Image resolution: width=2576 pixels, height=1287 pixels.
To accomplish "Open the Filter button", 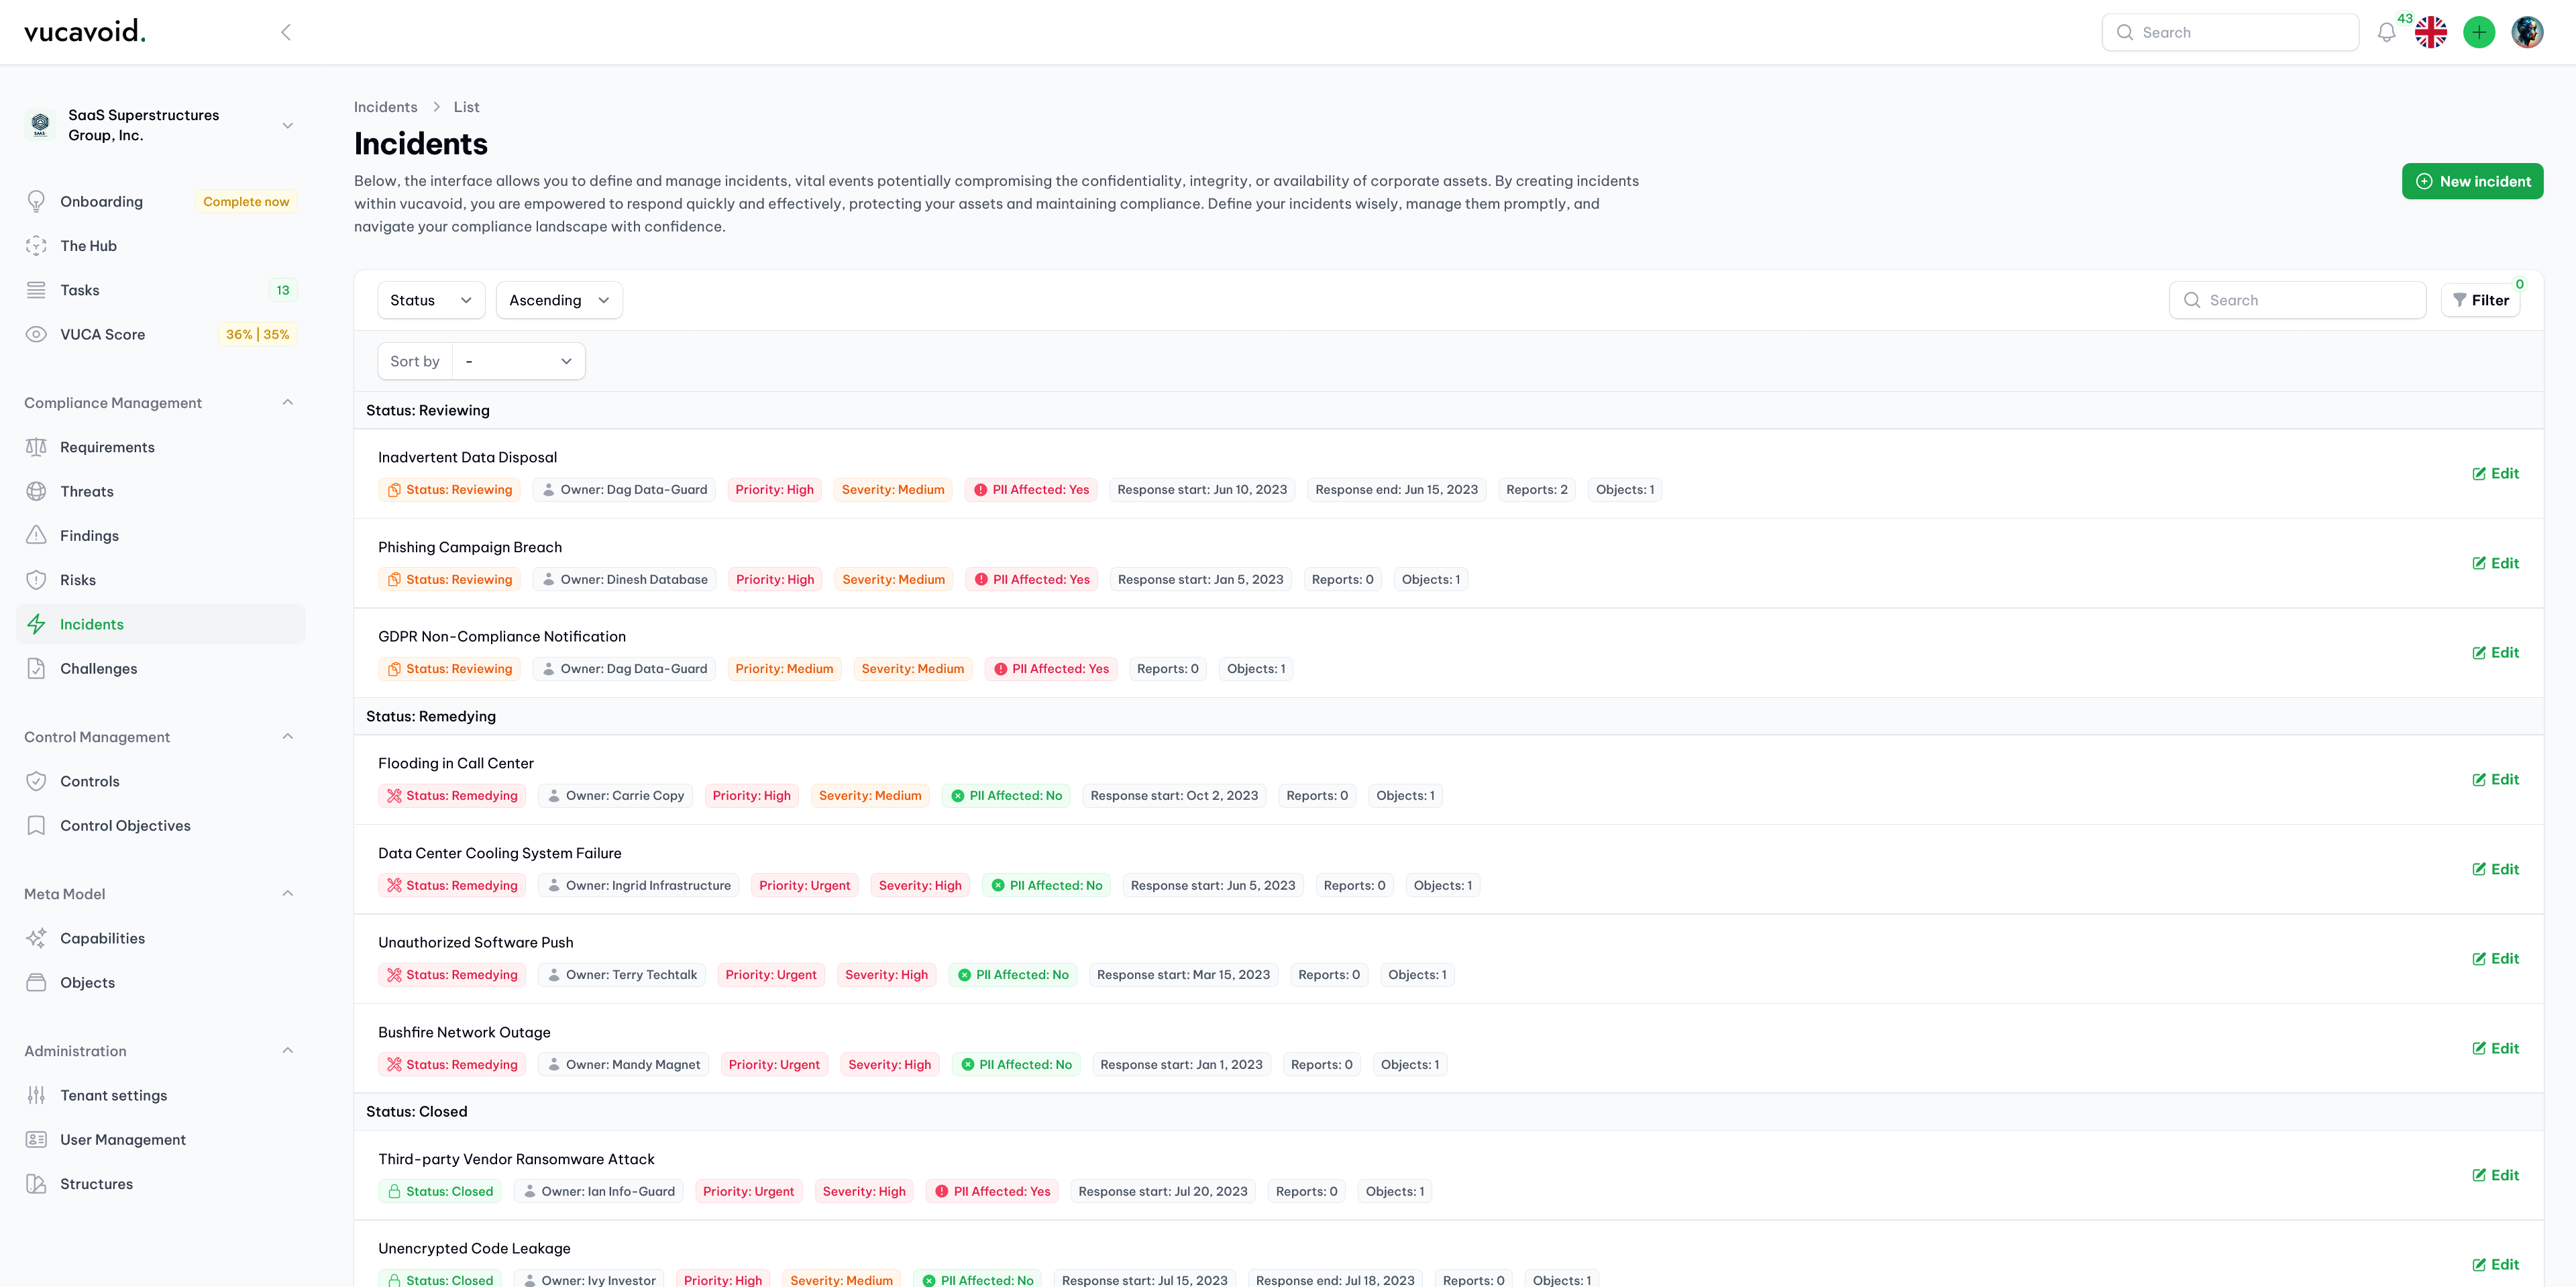I will coord(2480,300).
